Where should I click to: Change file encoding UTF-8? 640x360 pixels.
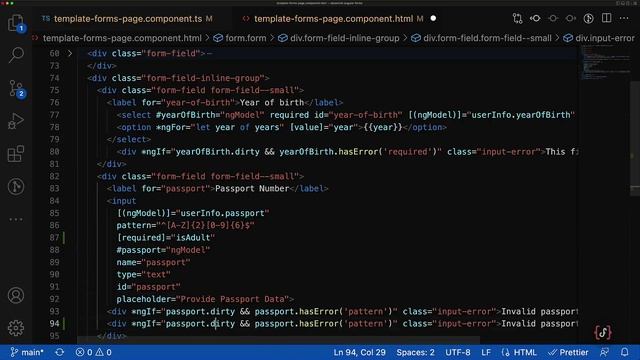(x=458, y=352)
